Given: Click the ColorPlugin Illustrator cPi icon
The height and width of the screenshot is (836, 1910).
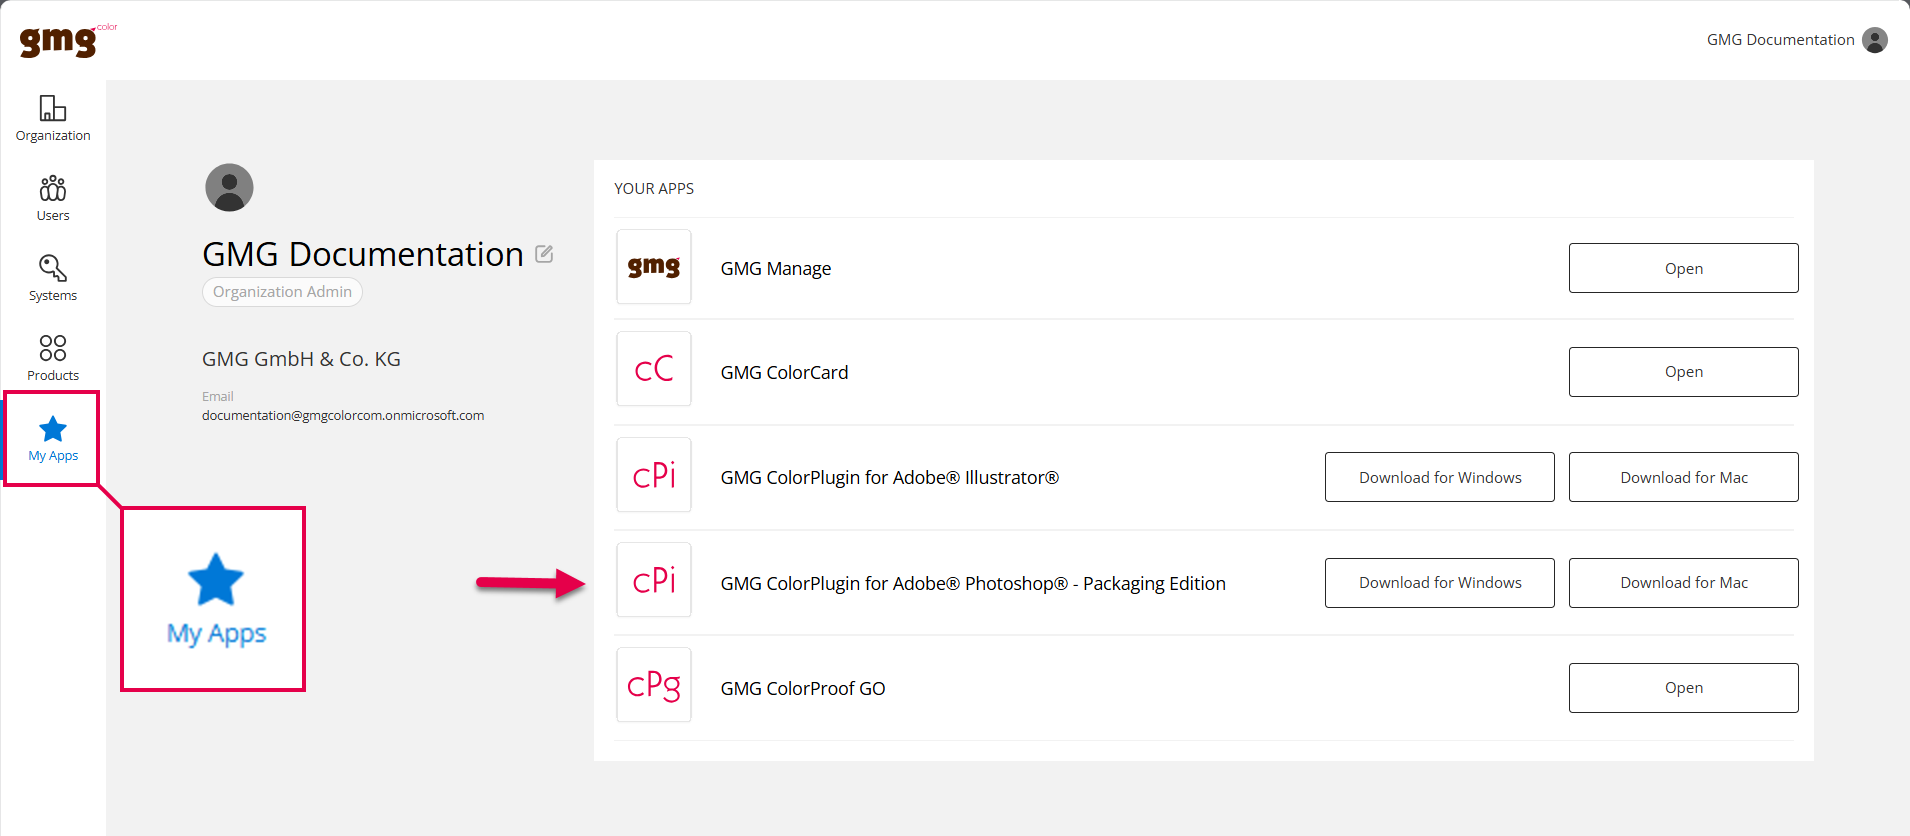Looking at the screenshot, I should coord(654,475).
